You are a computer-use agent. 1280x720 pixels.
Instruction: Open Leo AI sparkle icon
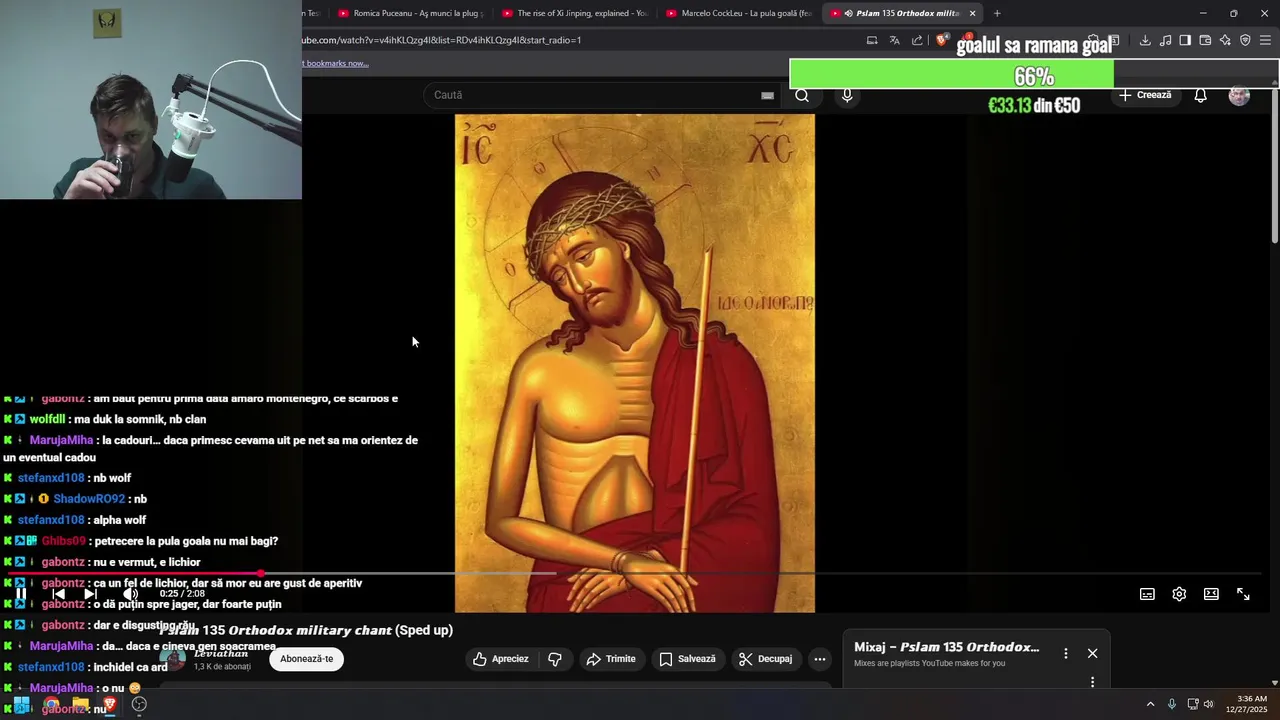[1225, 40]
